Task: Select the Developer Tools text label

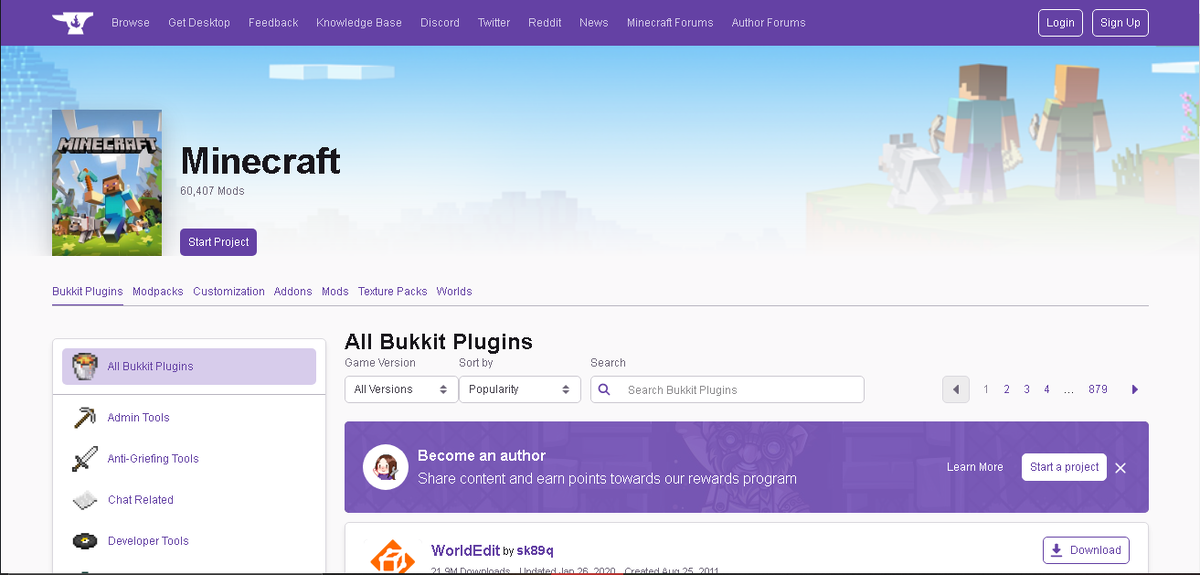Action: 148,541
